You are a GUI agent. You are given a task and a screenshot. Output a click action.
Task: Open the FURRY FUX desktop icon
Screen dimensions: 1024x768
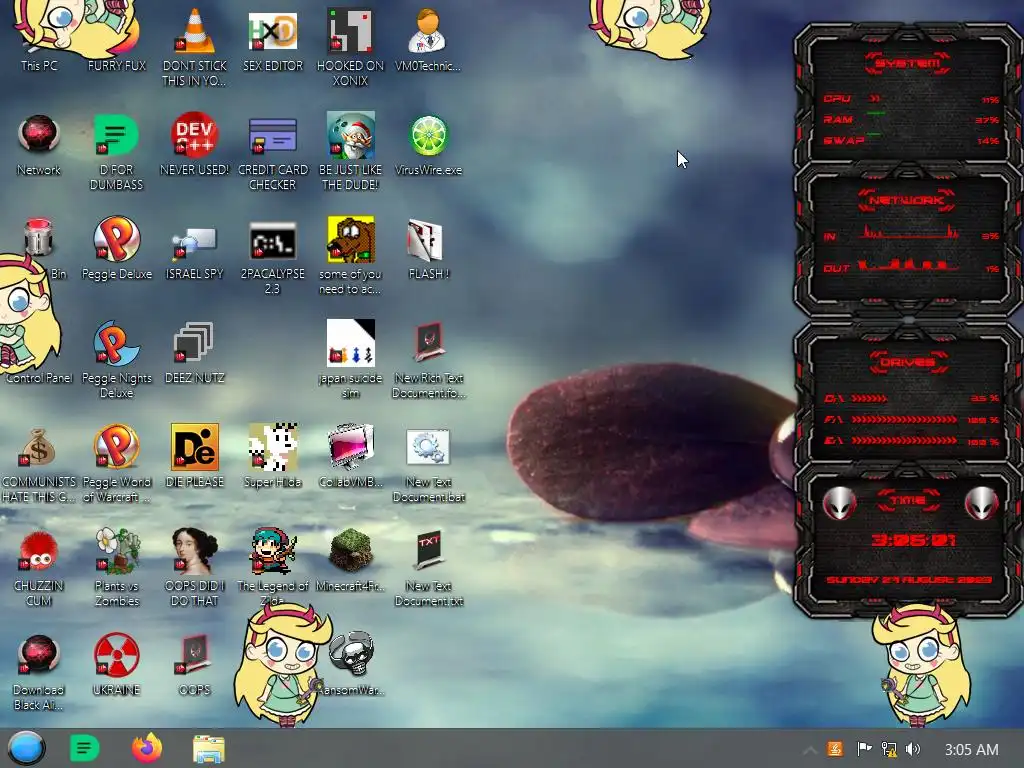[x=116, y=39]
